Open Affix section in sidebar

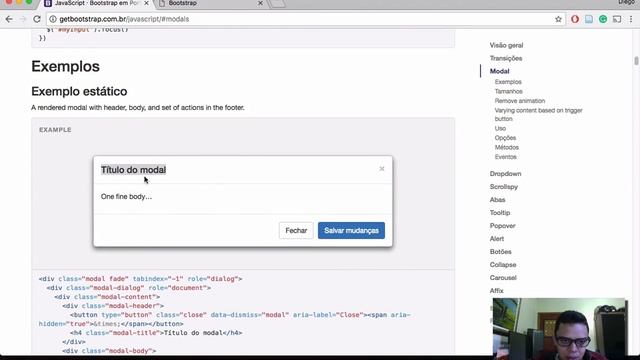tap(496, 291)
